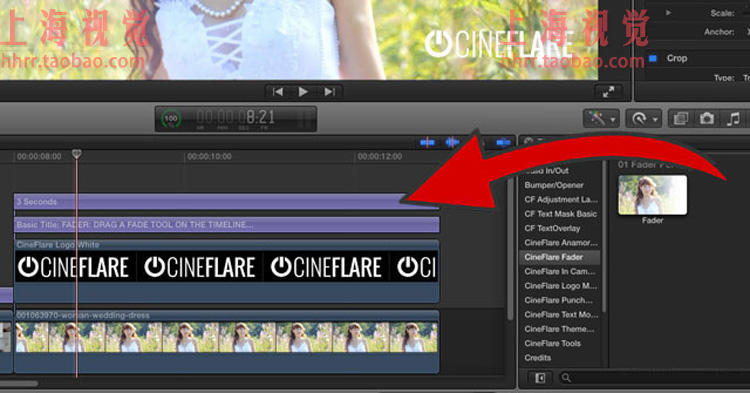Click the Anchor parameter label
This screenshot has height=393, width=750.
[x=719, y=32]
